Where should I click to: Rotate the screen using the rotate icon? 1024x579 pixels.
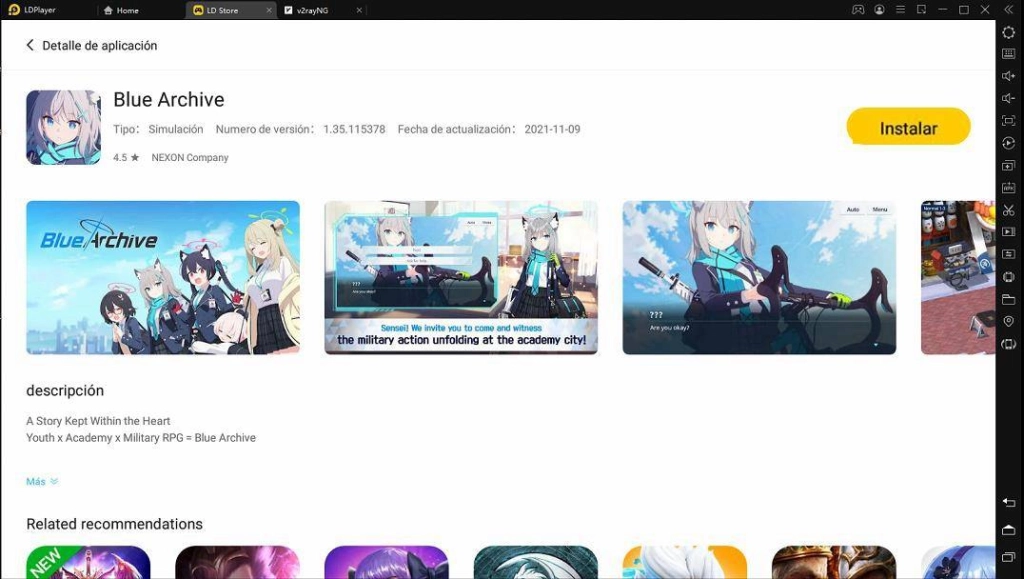click(1008, 344)
